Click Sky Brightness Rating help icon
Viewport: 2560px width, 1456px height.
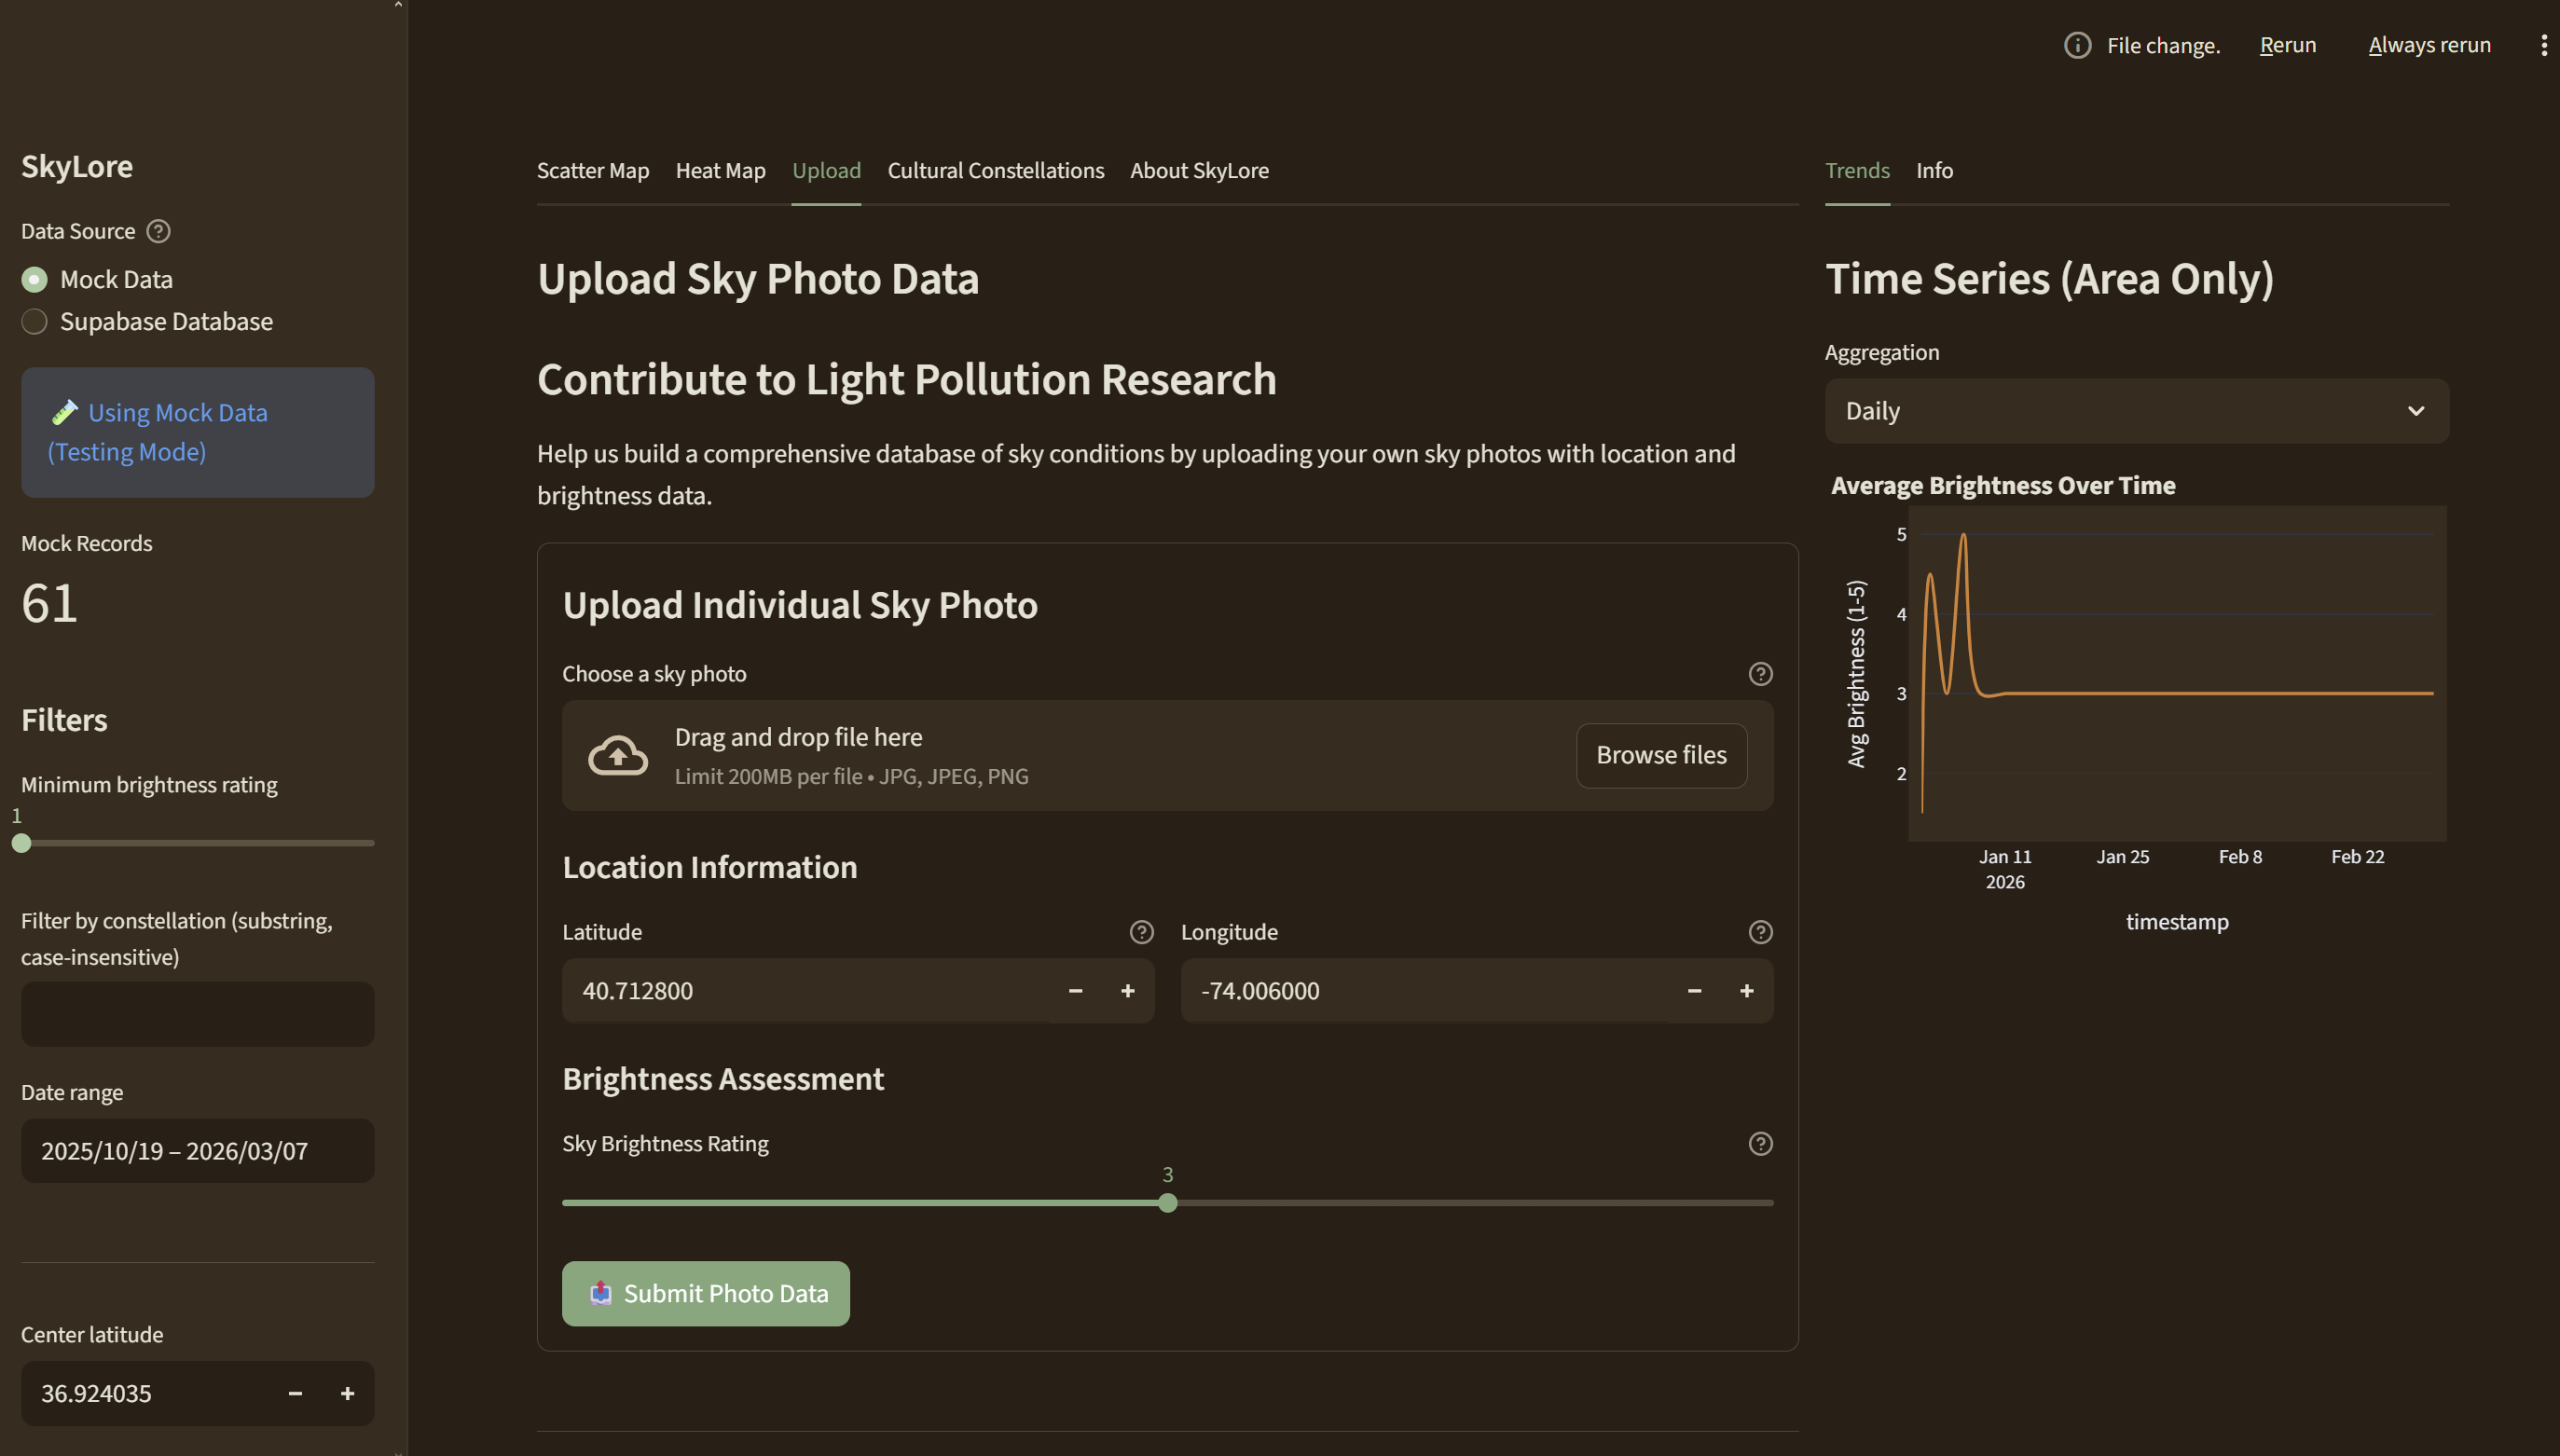[1760, 1144]
